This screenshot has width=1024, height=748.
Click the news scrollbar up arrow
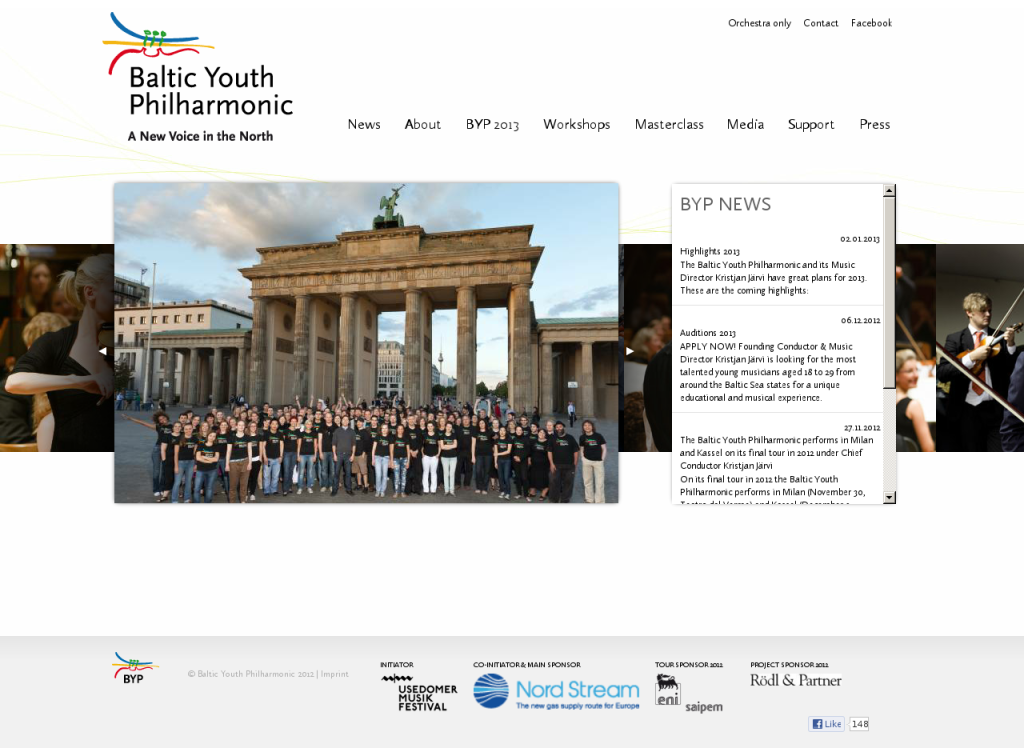(889, 190)
